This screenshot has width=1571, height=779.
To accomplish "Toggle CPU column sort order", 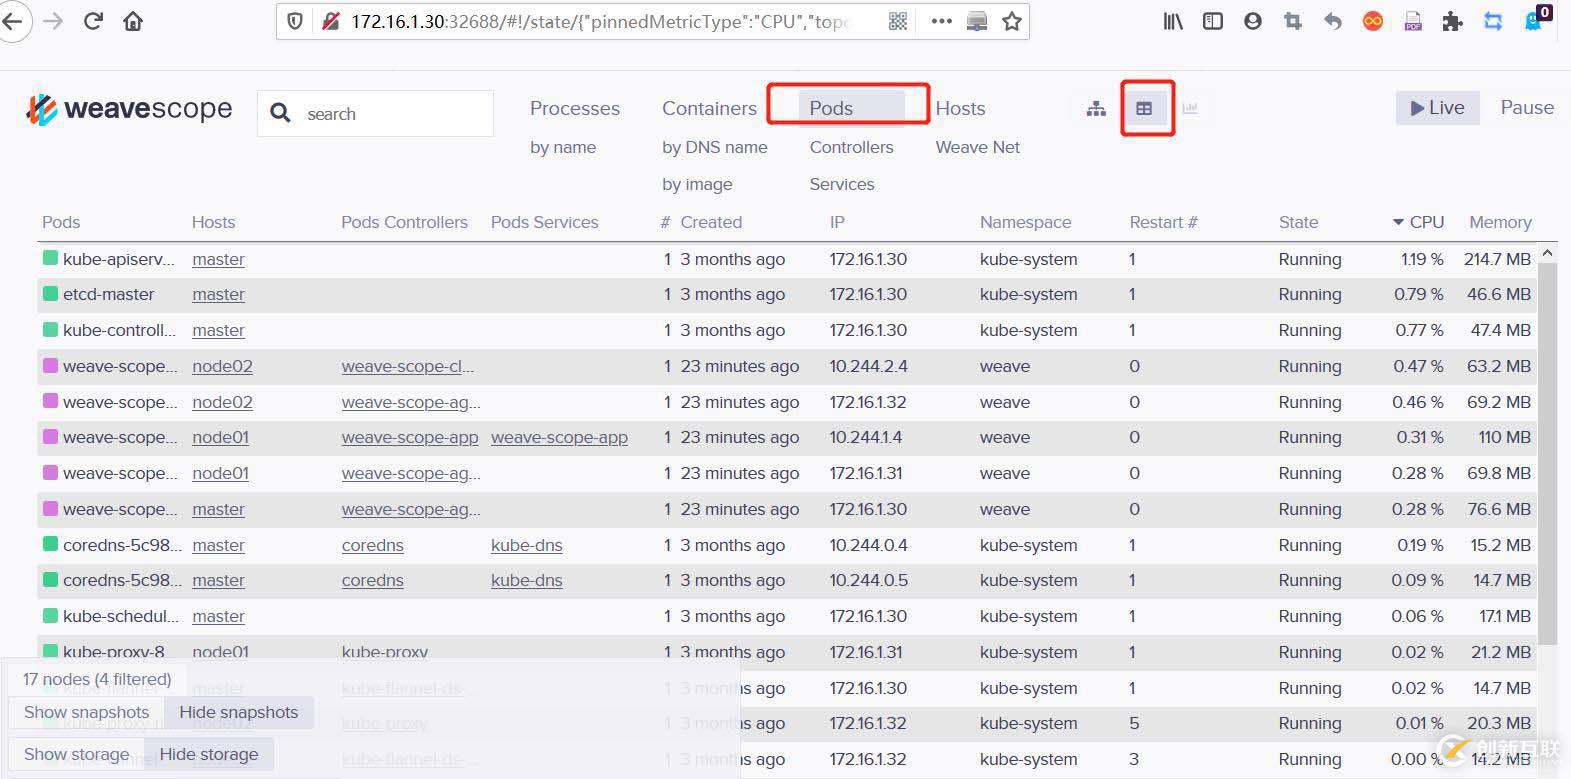I will click(x=1418, y=222).
